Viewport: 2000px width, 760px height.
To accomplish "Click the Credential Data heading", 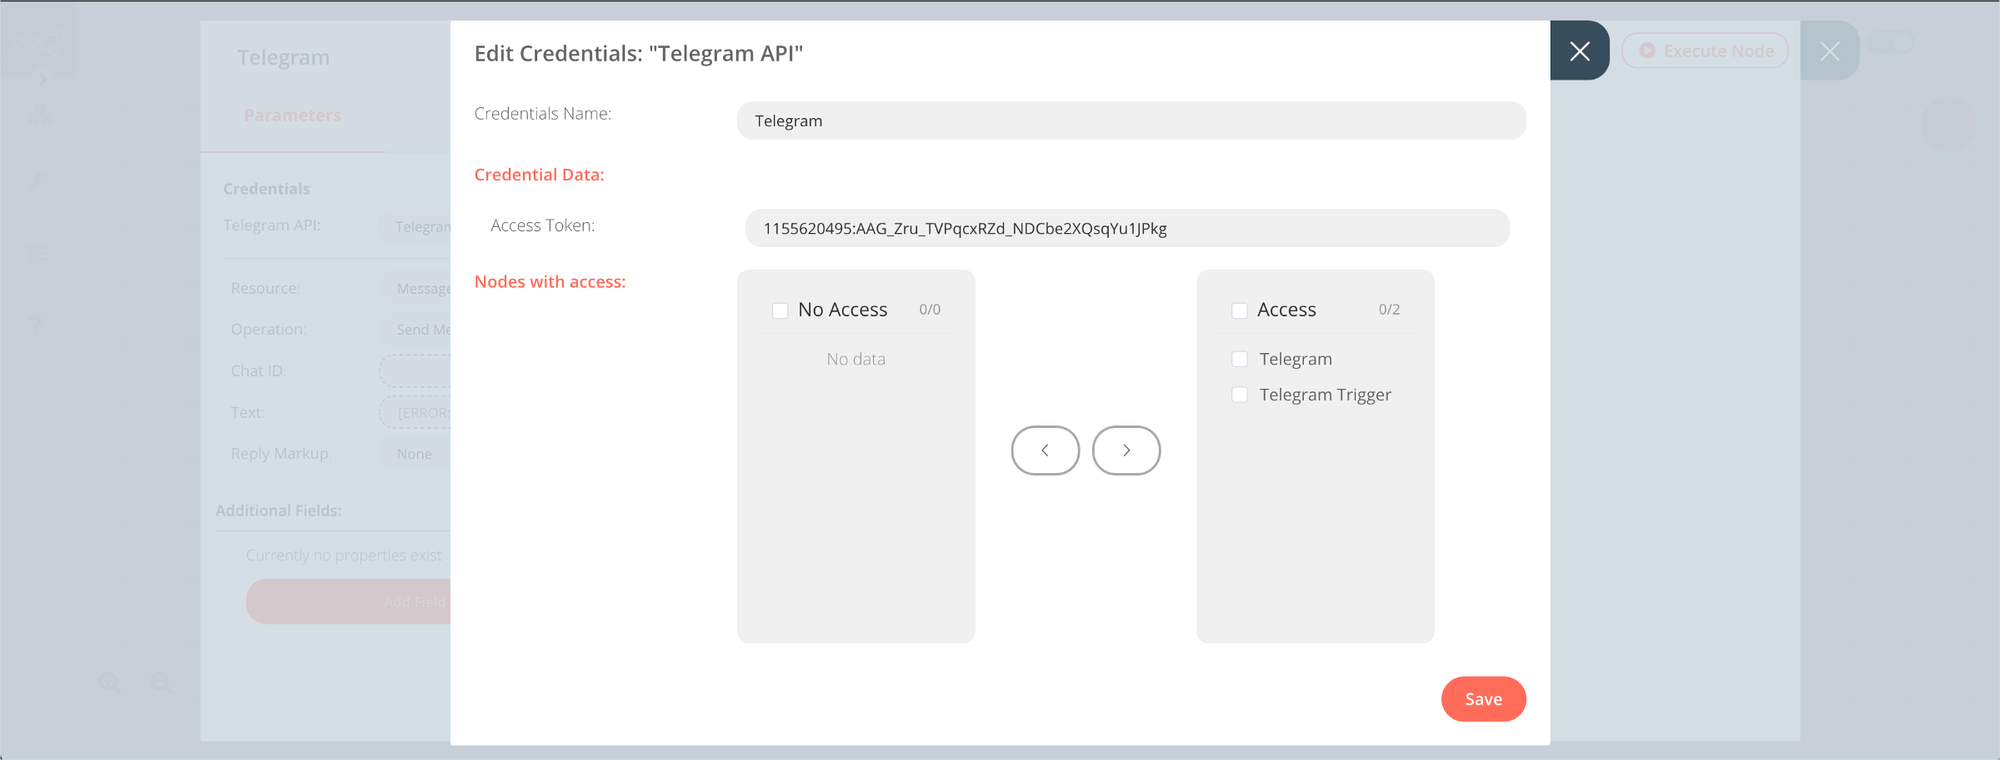I will pyautogui.click(x=539, y=175).
